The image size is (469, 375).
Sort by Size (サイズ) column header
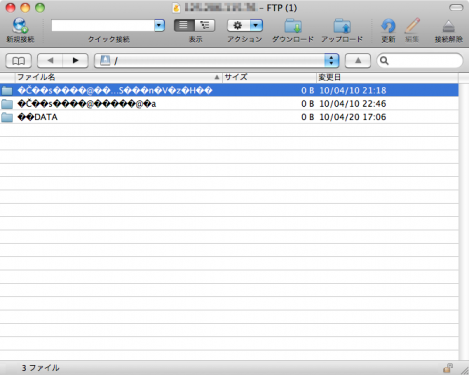[x=269, y=77]
